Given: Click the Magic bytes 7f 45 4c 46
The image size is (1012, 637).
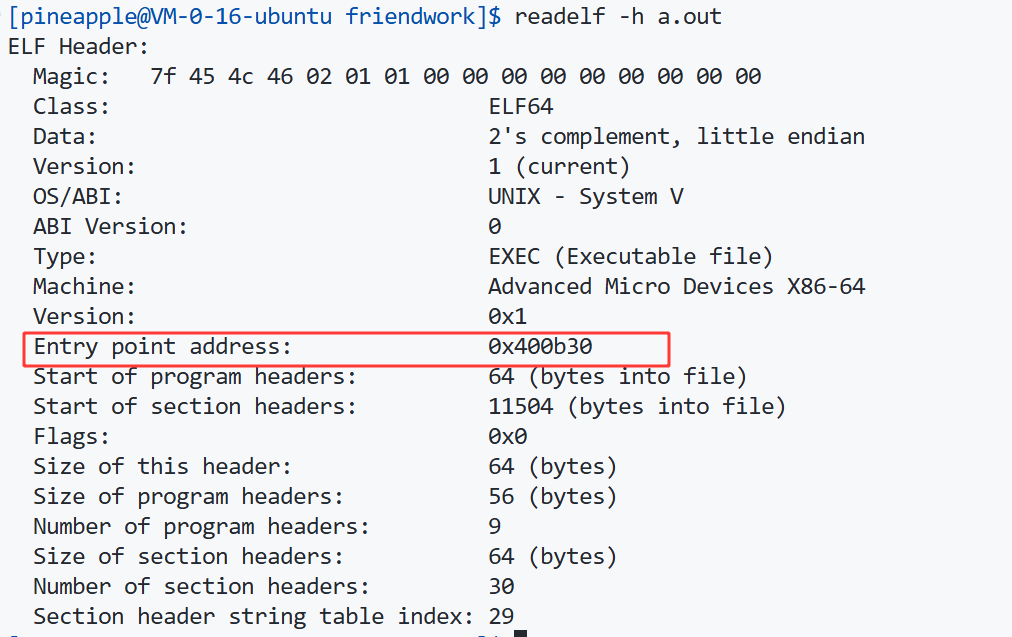Looking at the screenshot, I should coord(221,77).
